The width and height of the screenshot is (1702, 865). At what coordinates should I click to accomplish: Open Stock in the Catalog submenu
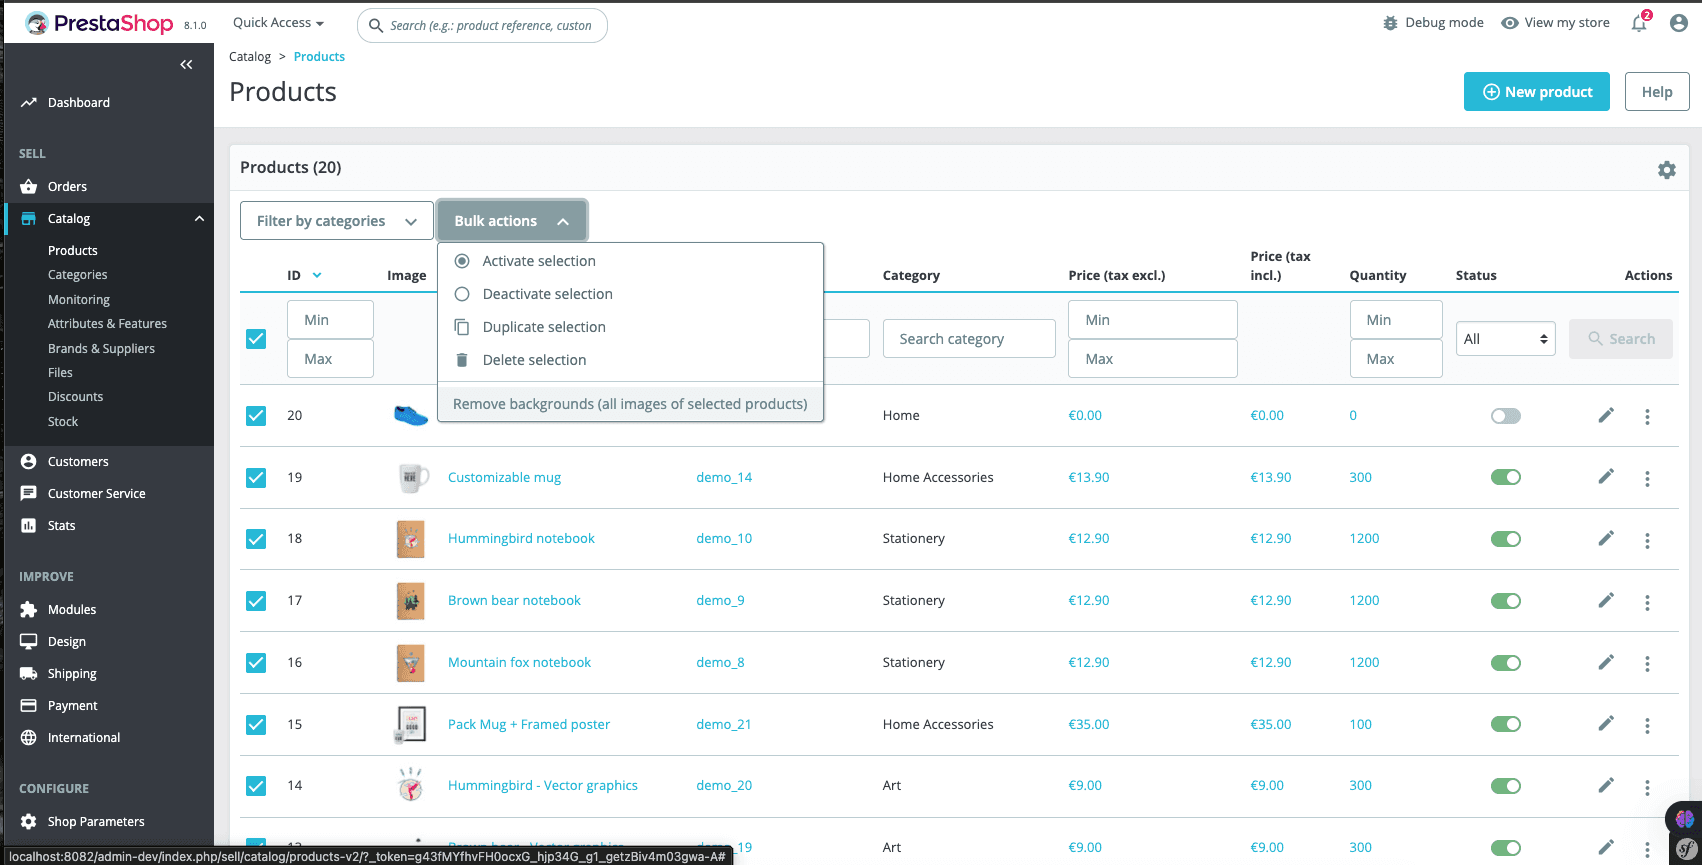63,422
